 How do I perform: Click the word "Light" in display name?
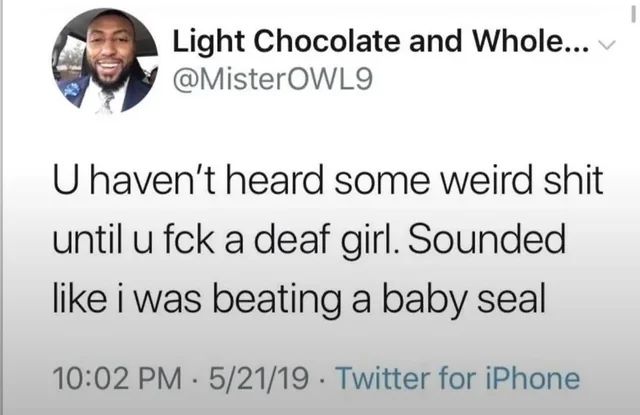click(211, 42)
